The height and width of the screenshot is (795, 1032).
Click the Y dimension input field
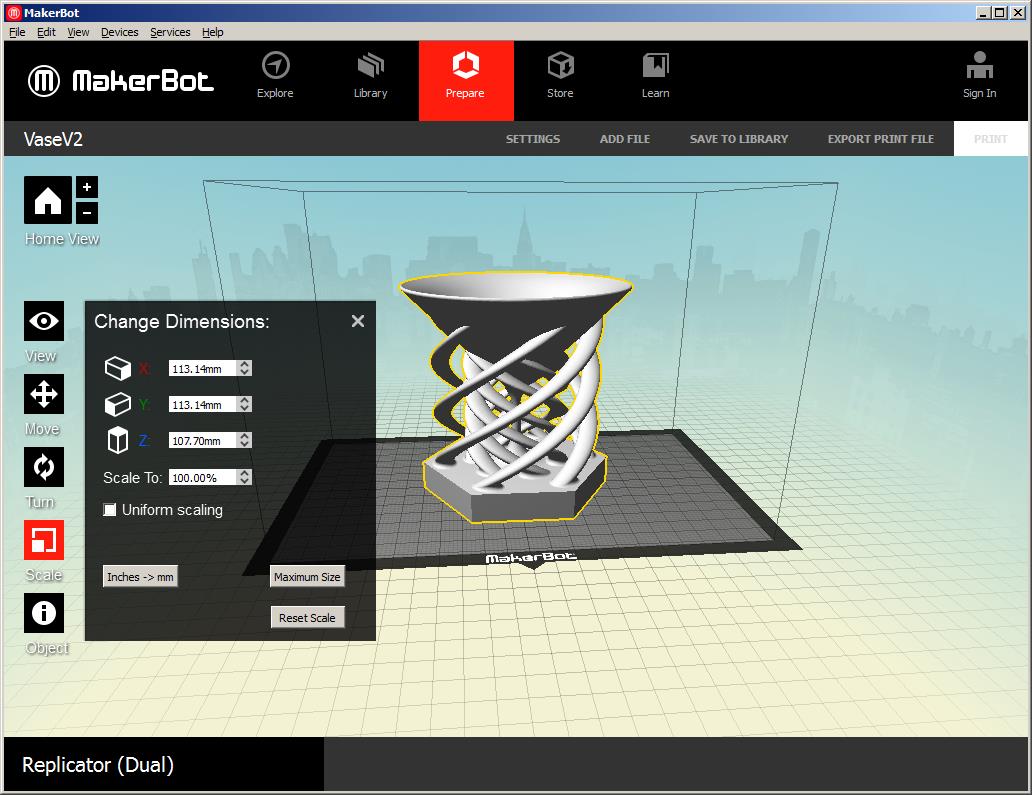(202, 404)
